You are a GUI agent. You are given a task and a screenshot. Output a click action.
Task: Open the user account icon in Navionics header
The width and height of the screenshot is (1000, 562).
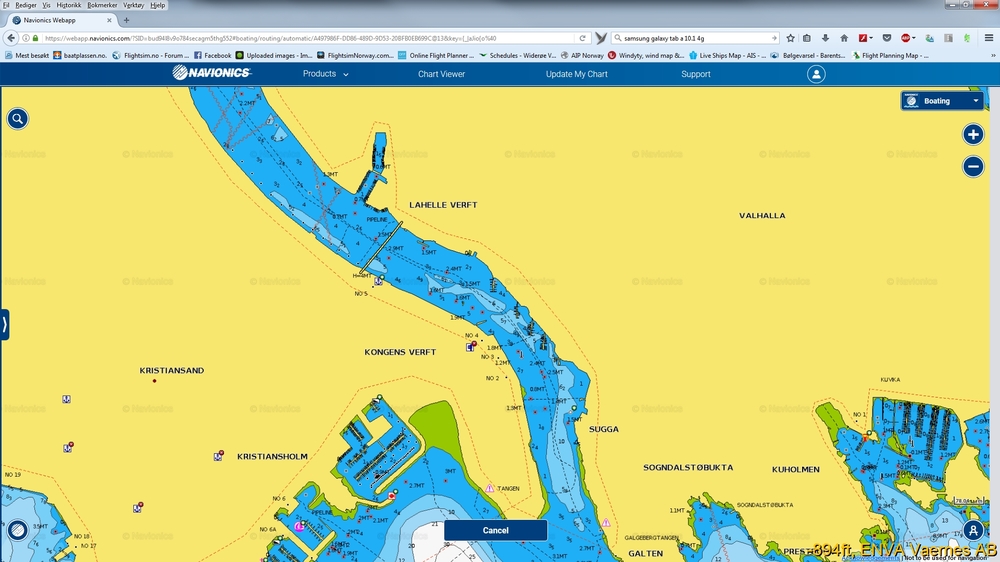816,74
